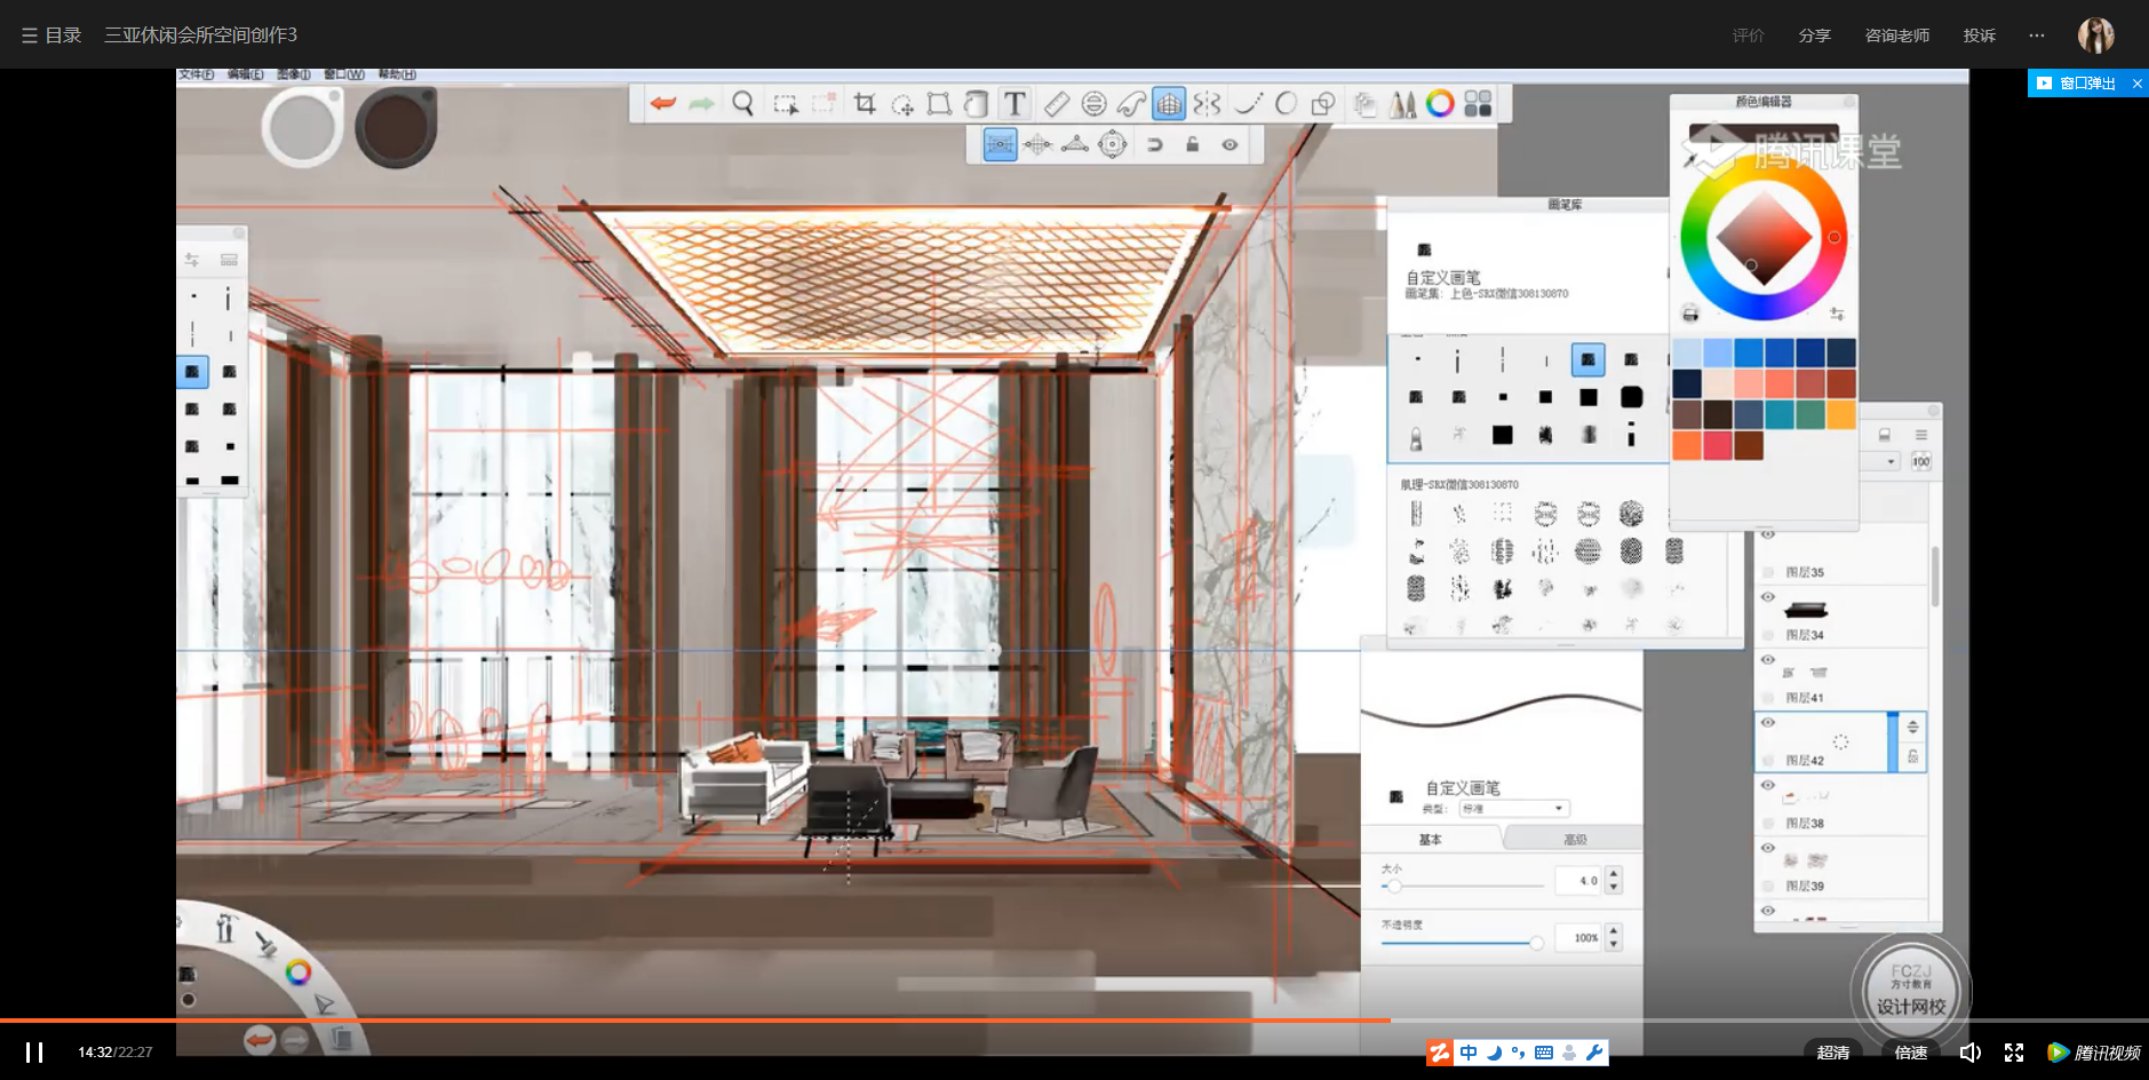The image size is (2149, 1080).
Task: Toggle the lock on layer 图层42
Action: coord(1912,757)
